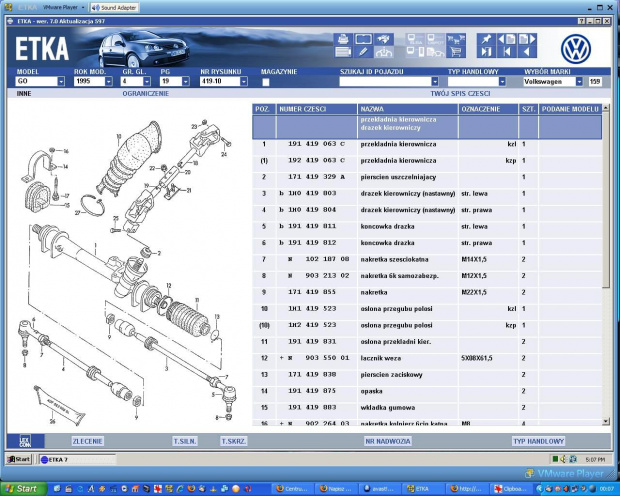620x496 pixels.
Task: Toggle the MAGAZYNIE checkbox
Action: click(x=266, y=82)
